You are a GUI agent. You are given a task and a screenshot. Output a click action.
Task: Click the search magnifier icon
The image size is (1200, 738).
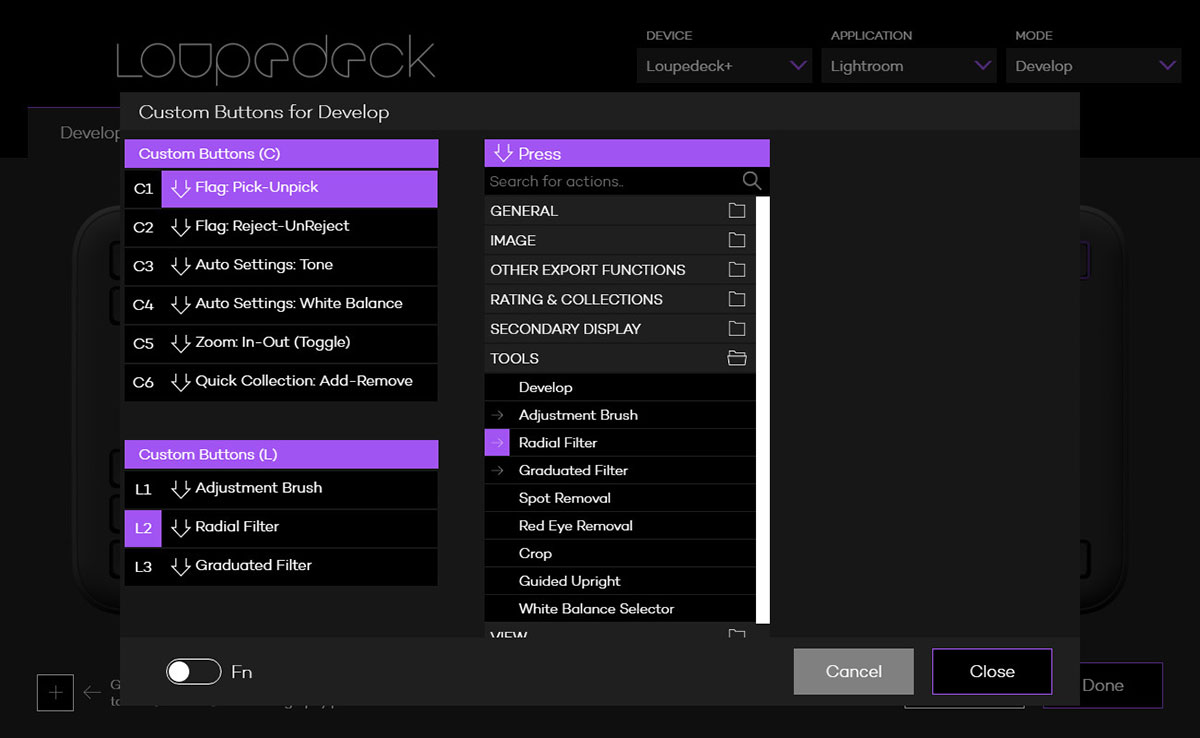coord(752,181)
